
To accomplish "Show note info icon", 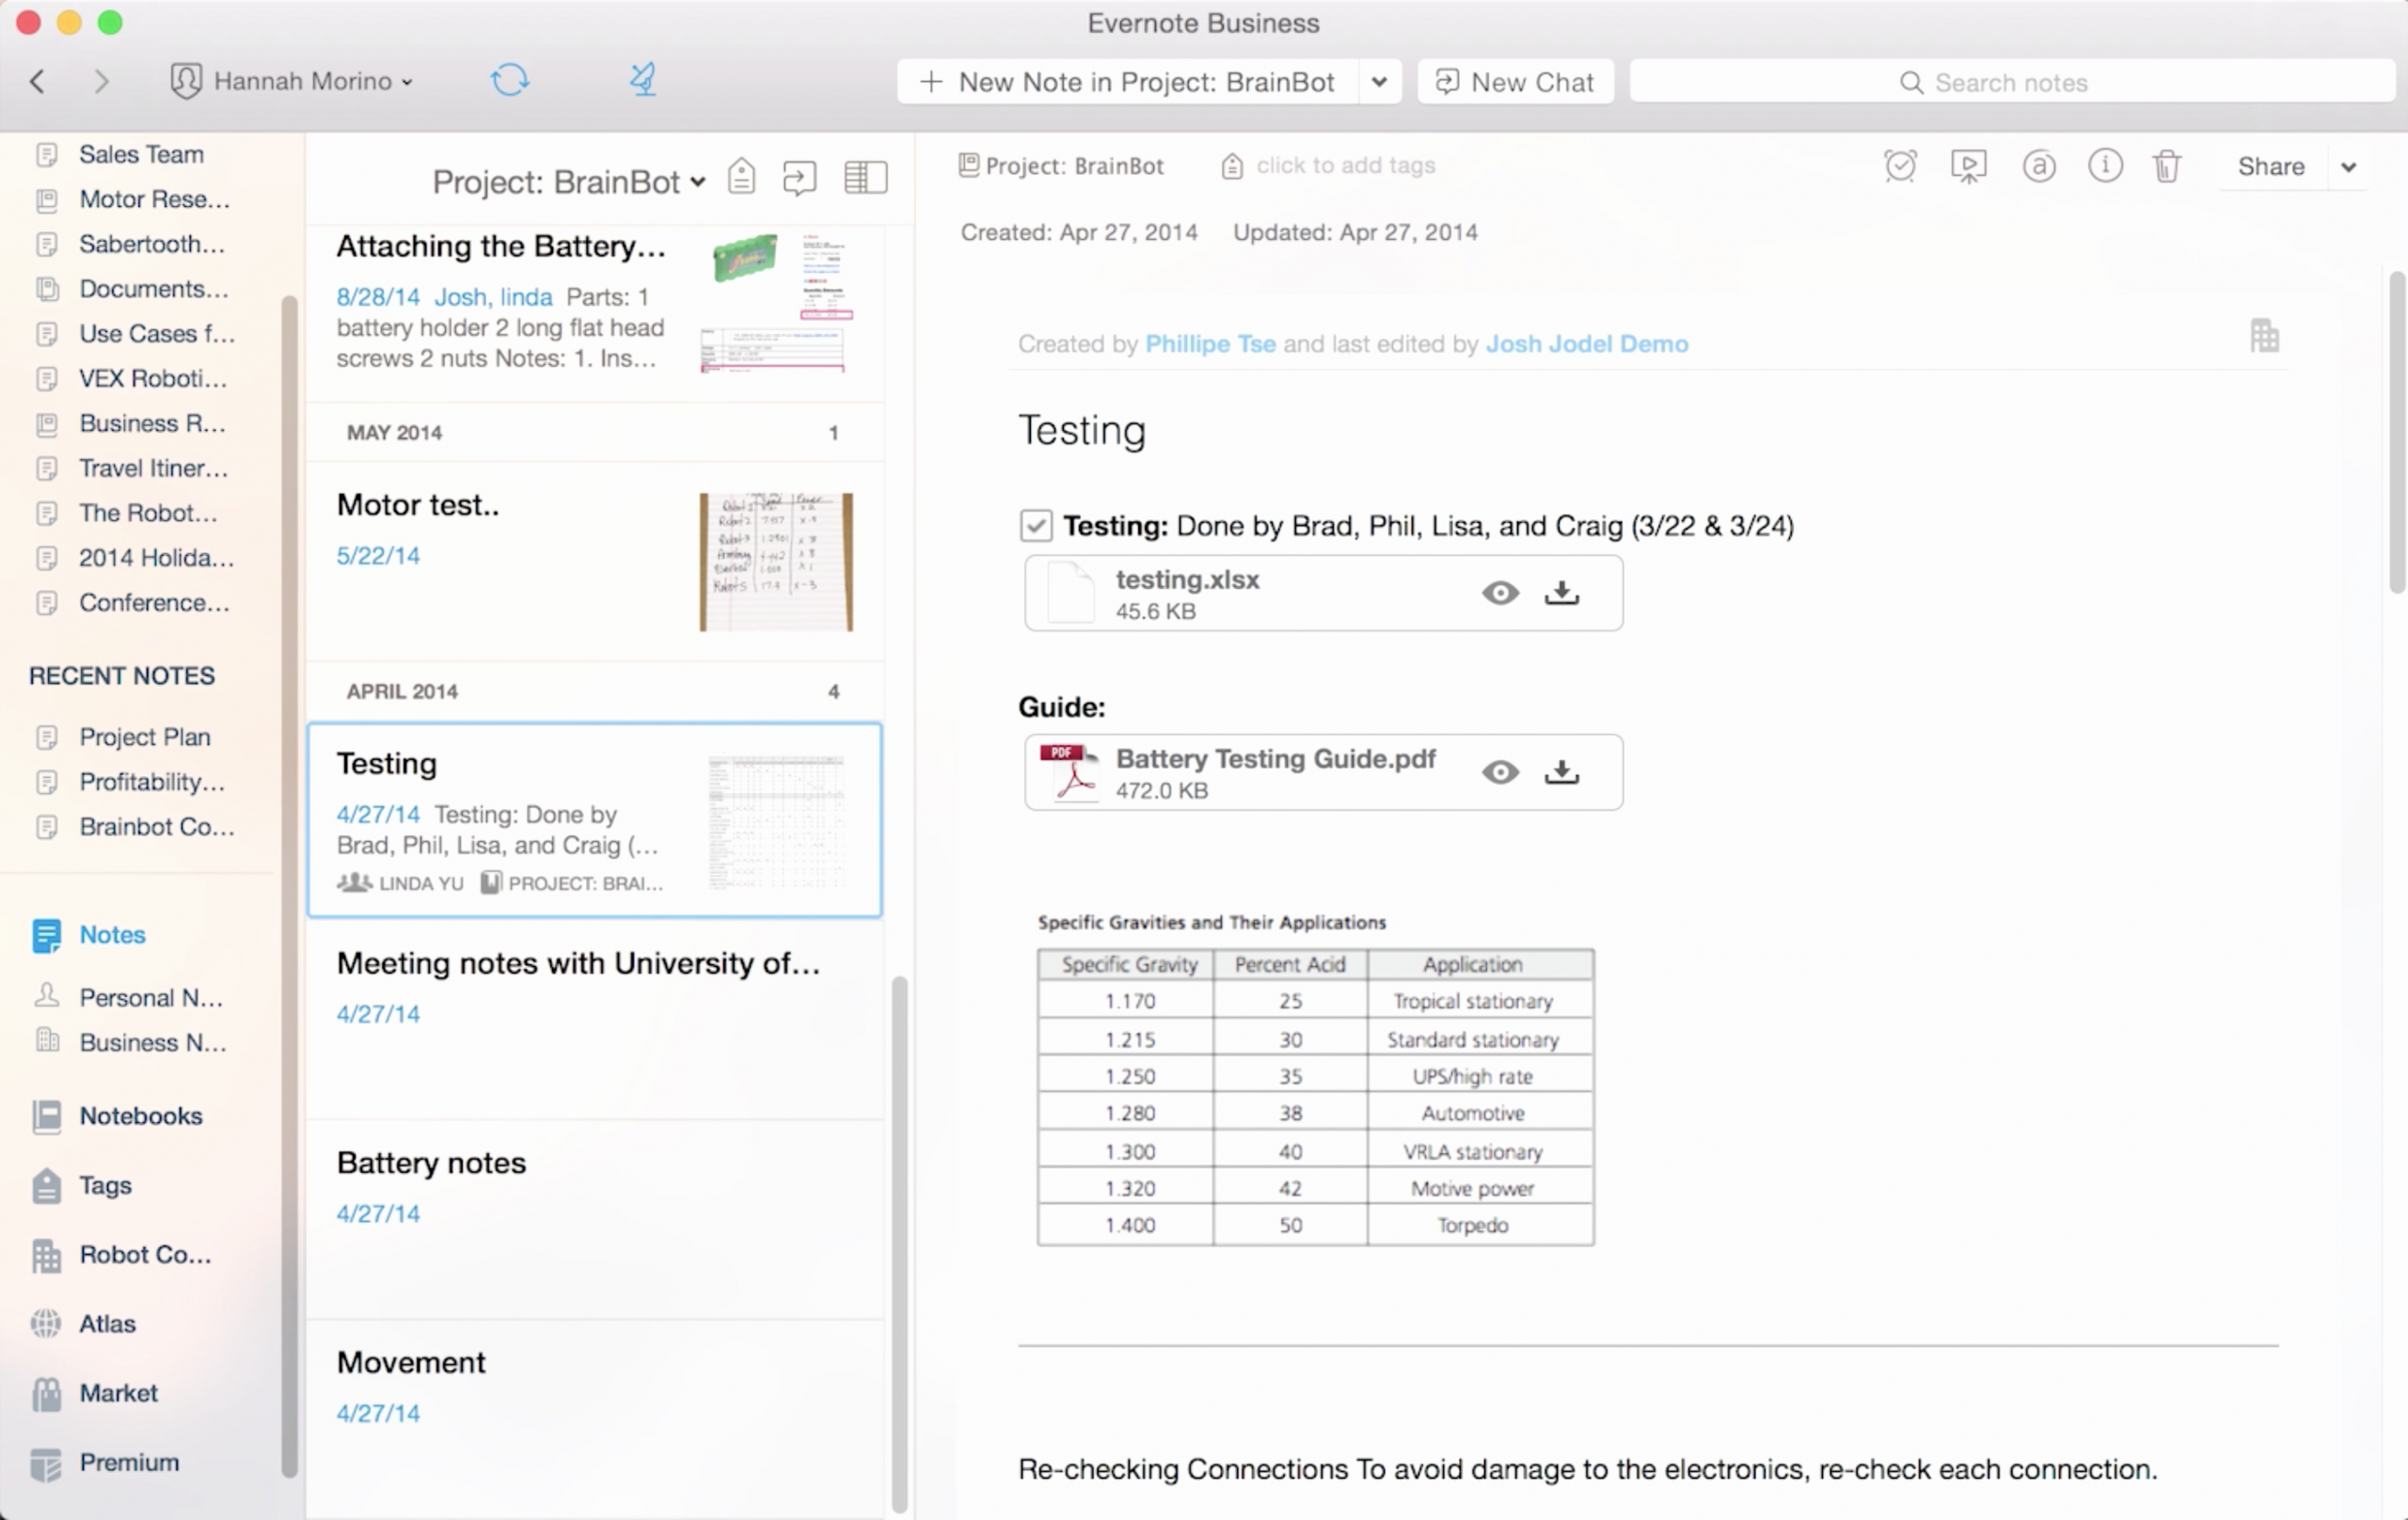I will pos(2105,166).
